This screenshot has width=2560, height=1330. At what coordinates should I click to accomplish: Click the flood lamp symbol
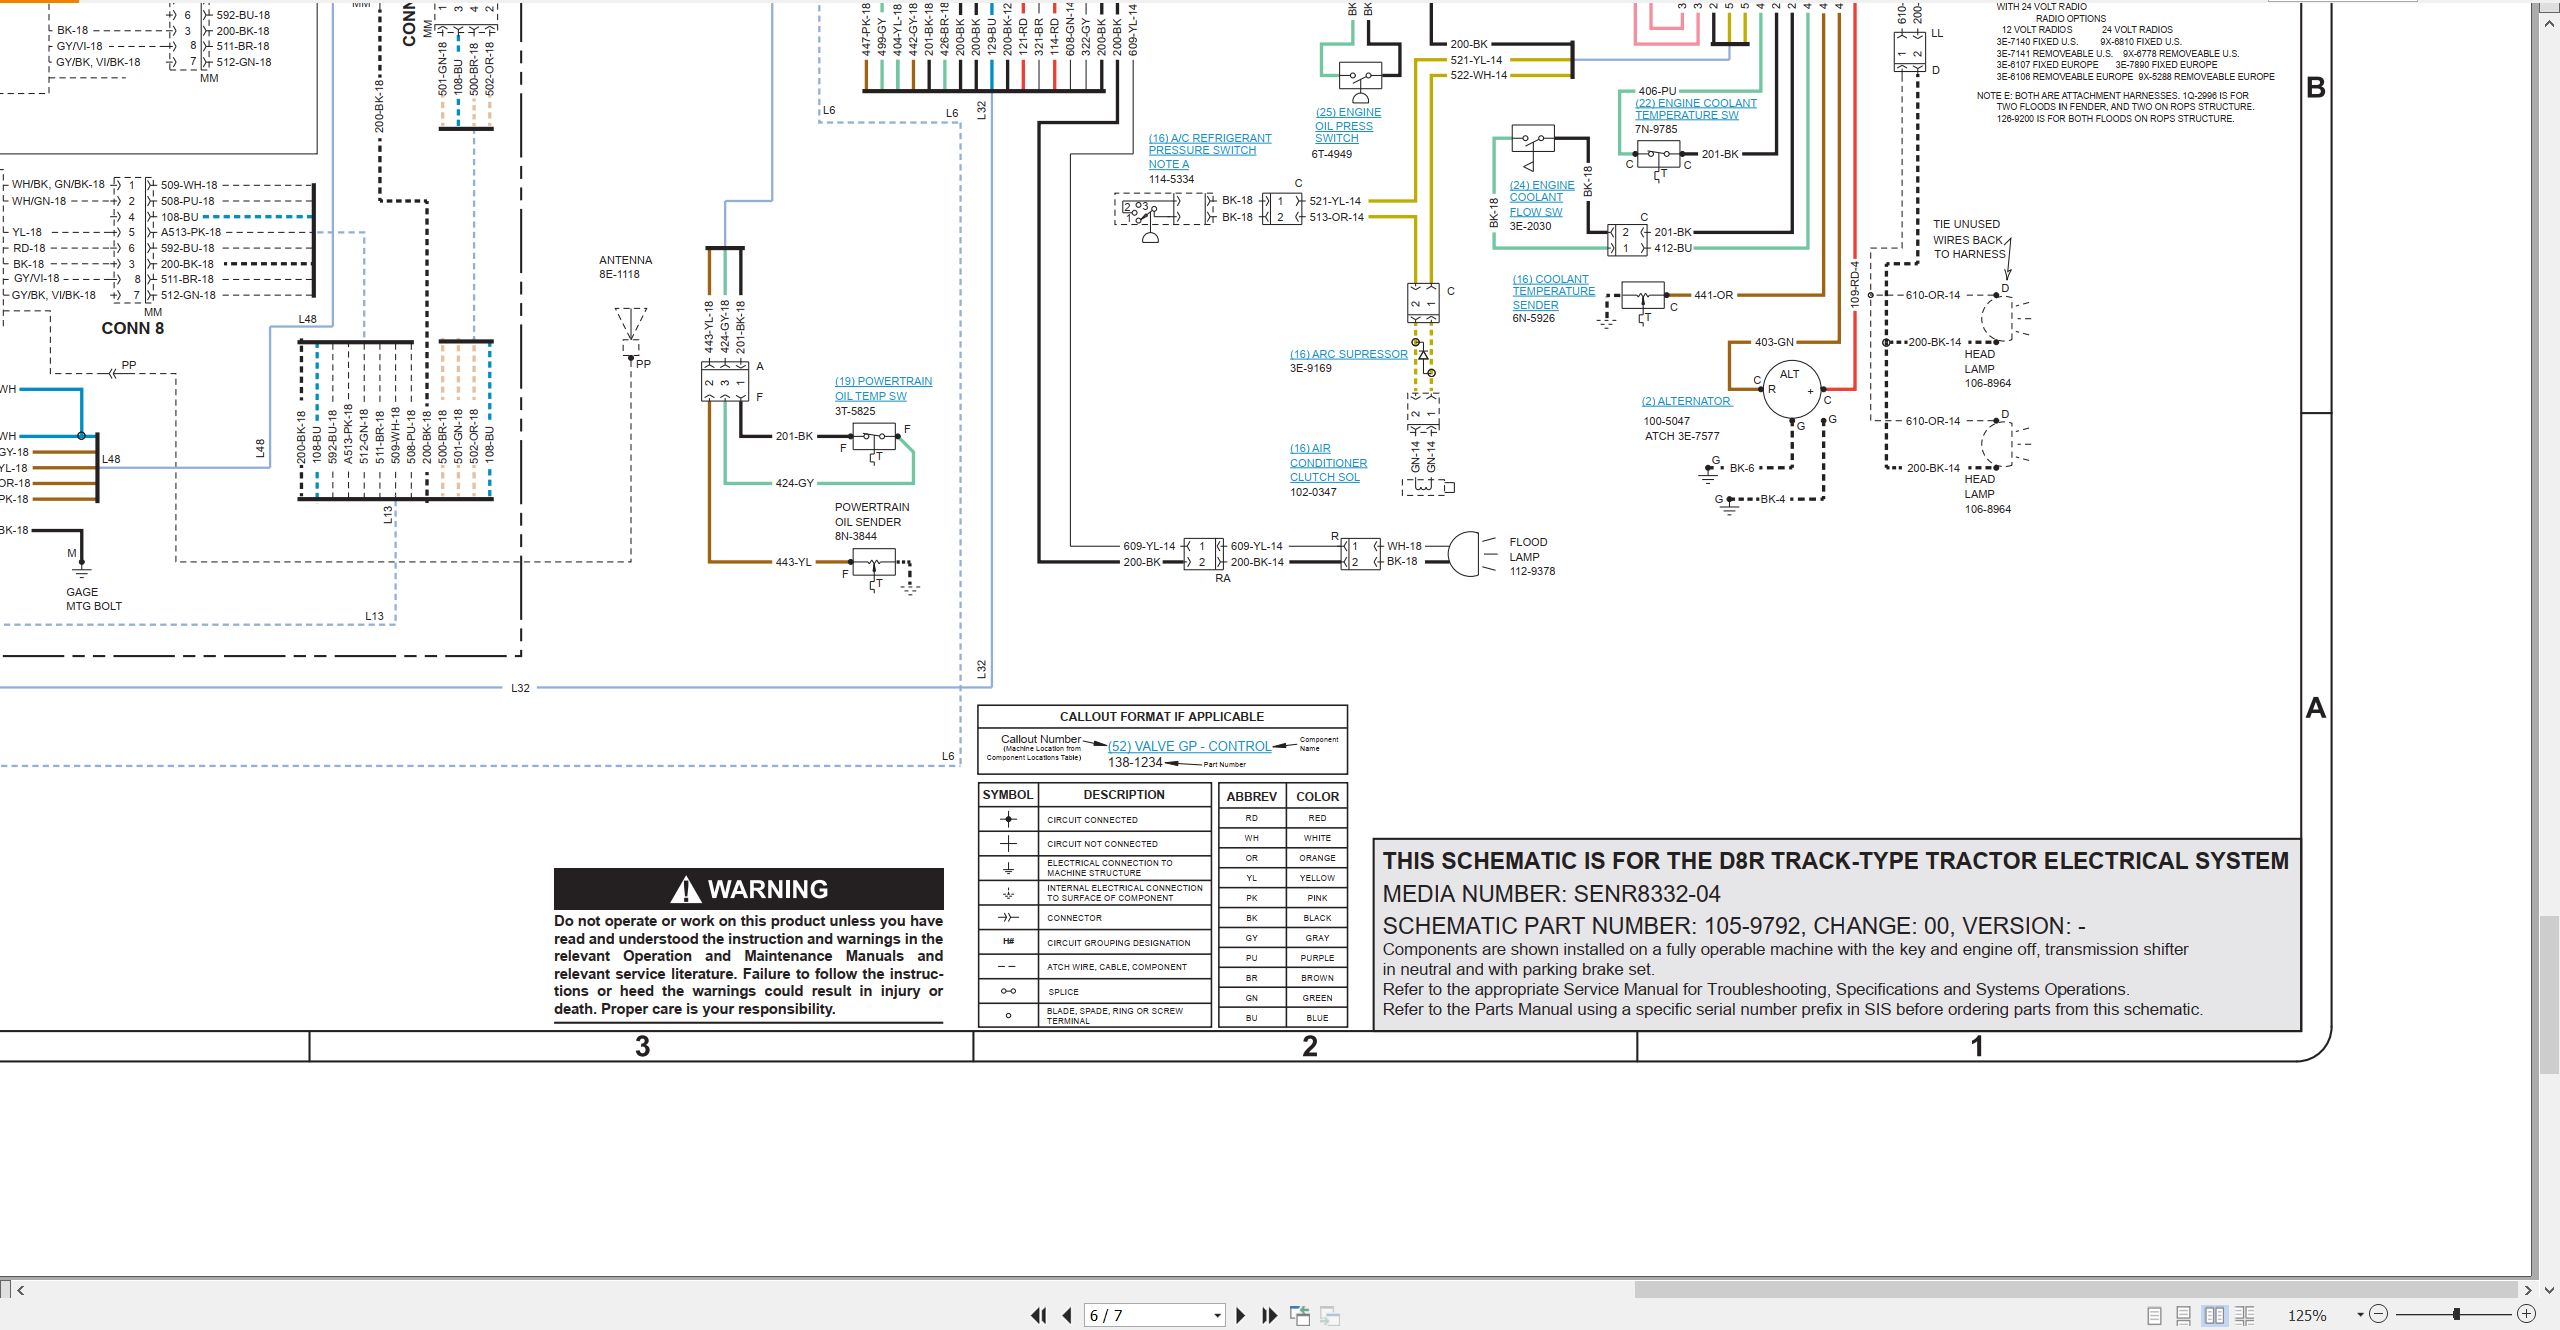(1464, 554)
